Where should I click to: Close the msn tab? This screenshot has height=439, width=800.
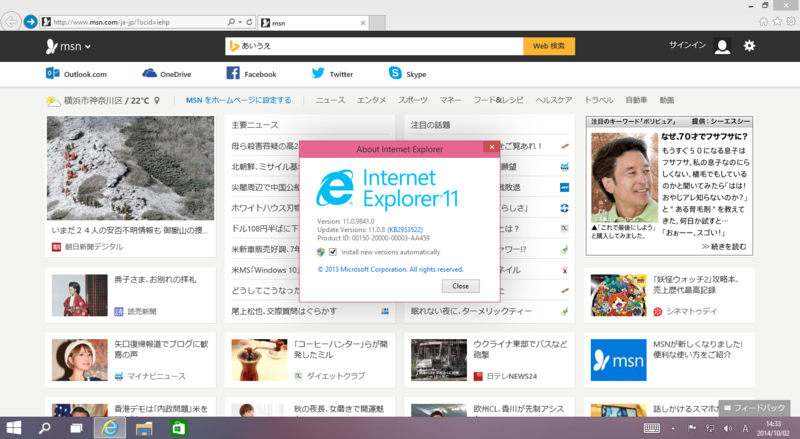[x=363, y=23]
